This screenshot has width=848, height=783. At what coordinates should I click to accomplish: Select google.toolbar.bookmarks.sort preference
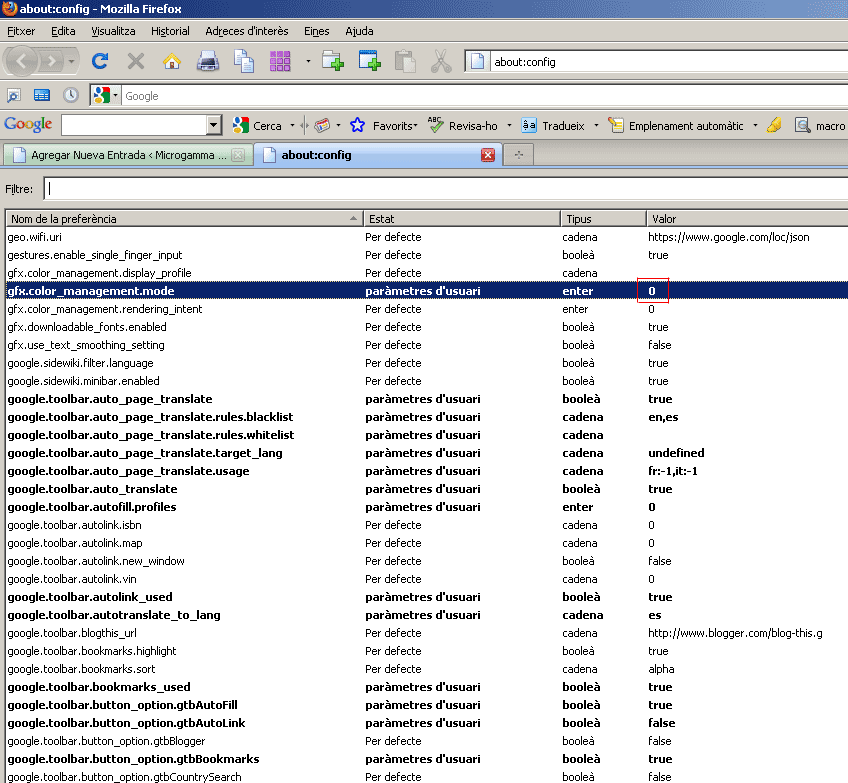(x=427, y=669)
